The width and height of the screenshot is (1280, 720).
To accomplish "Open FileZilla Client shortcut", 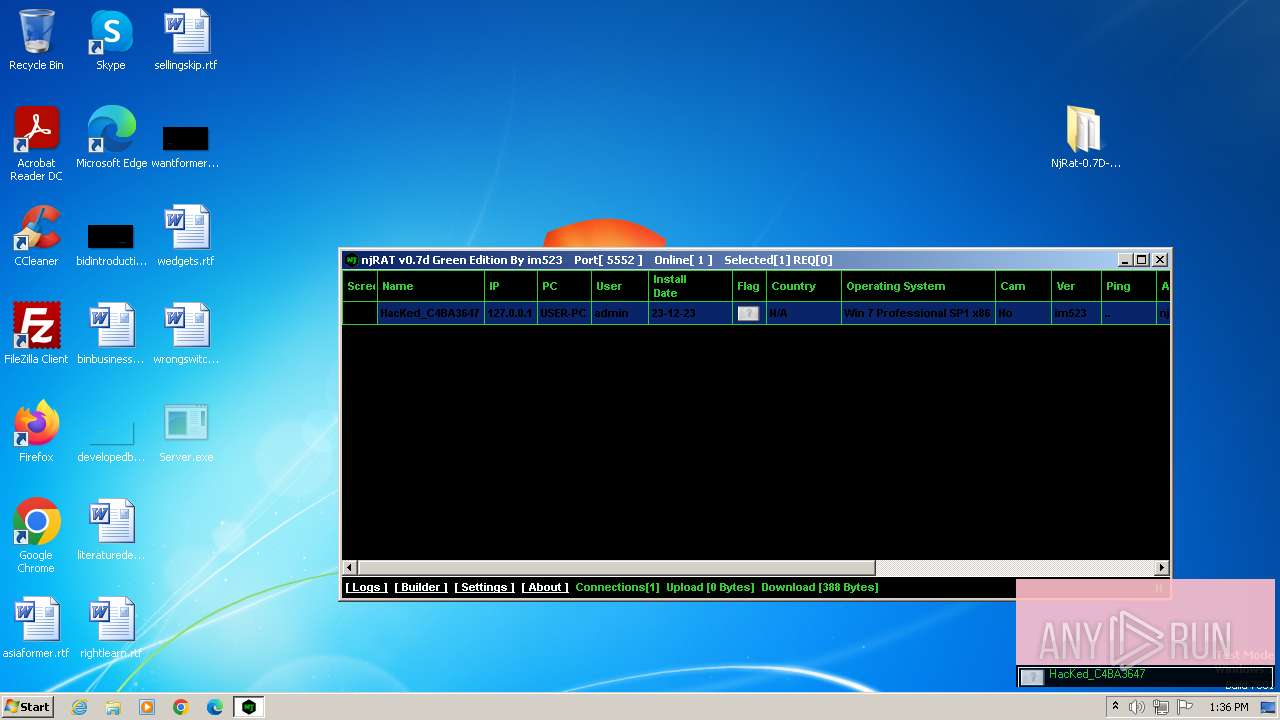I will pos(36,334).
